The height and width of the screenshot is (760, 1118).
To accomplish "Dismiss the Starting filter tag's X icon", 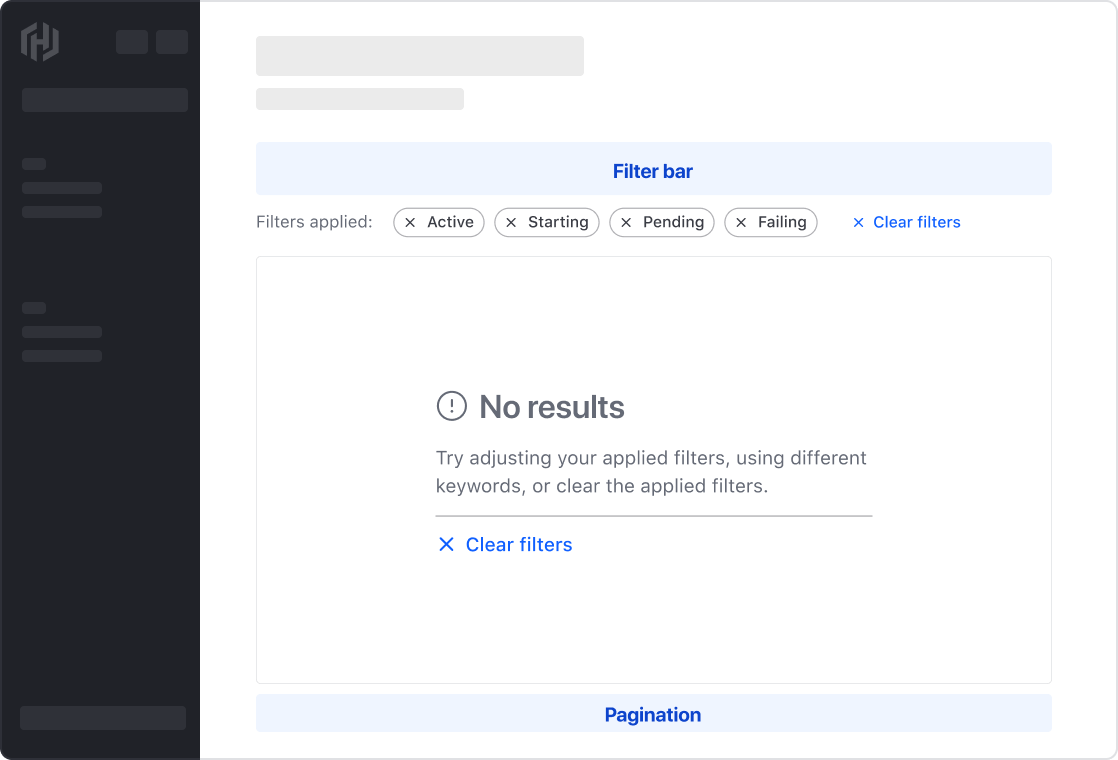I will [x=511, y=222].
